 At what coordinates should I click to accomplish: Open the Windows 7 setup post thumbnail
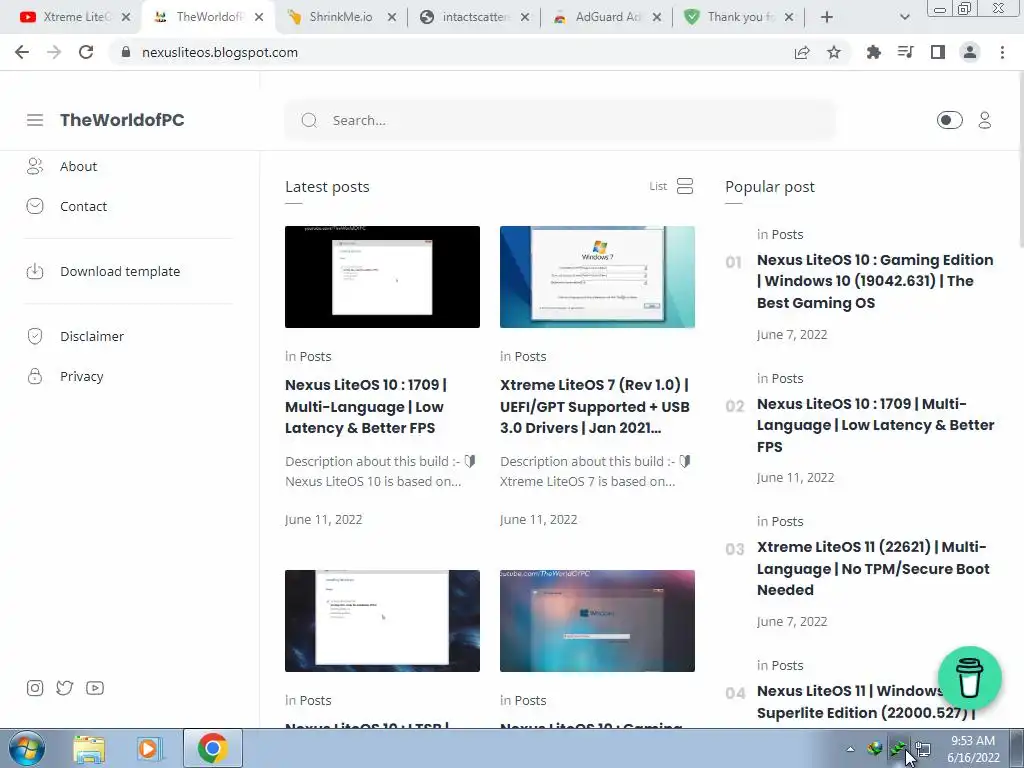[x=597, y=277]
